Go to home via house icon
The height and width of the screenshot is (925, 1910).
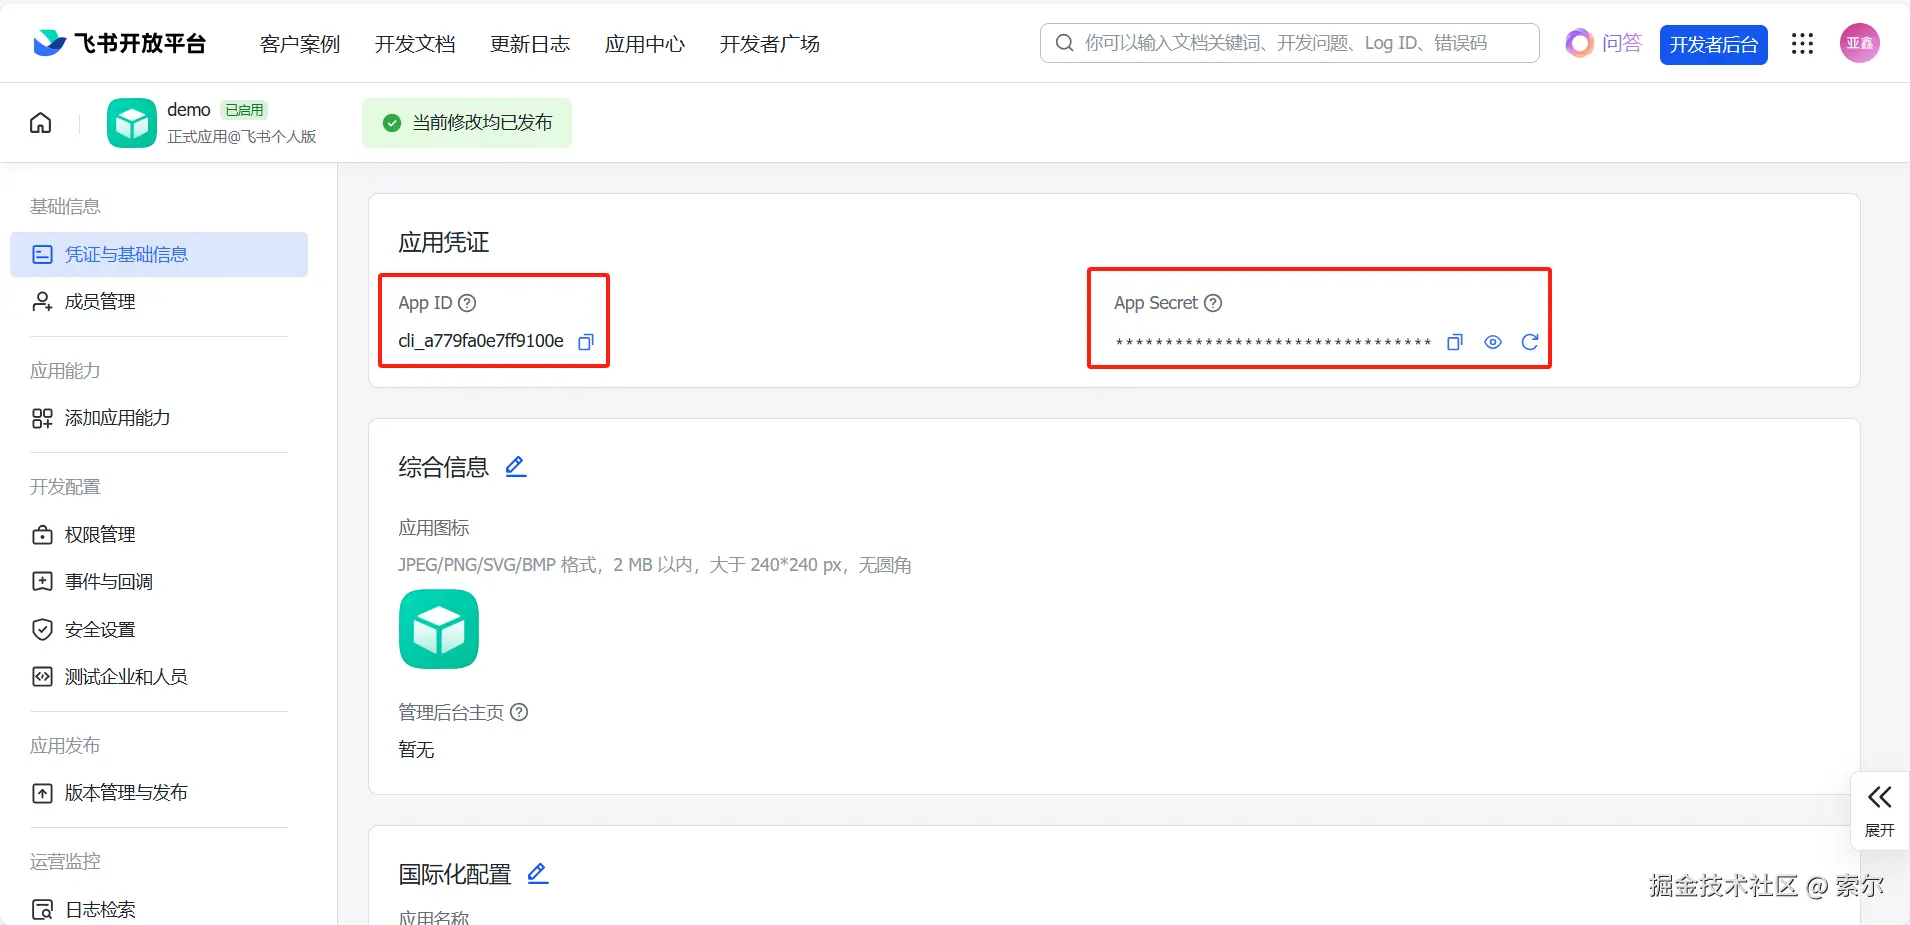coord(40,123)
